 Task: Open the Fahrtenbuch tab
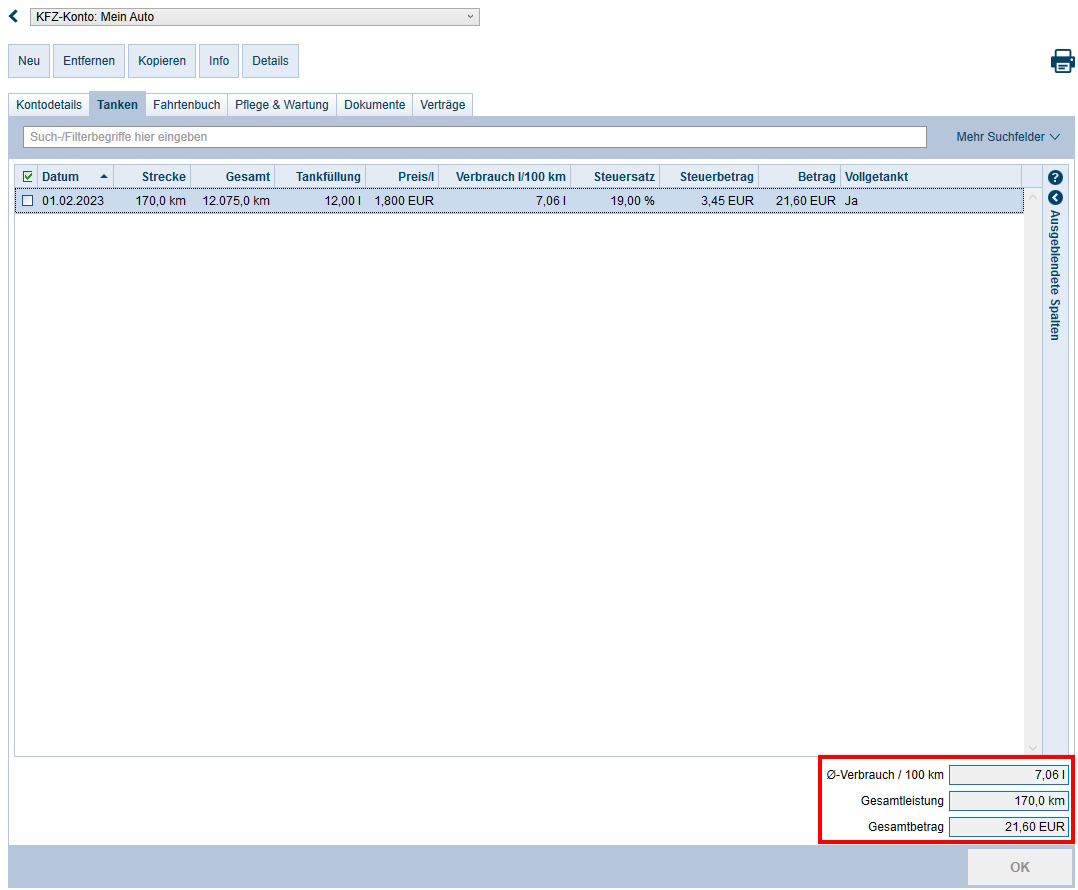point(186,104)
